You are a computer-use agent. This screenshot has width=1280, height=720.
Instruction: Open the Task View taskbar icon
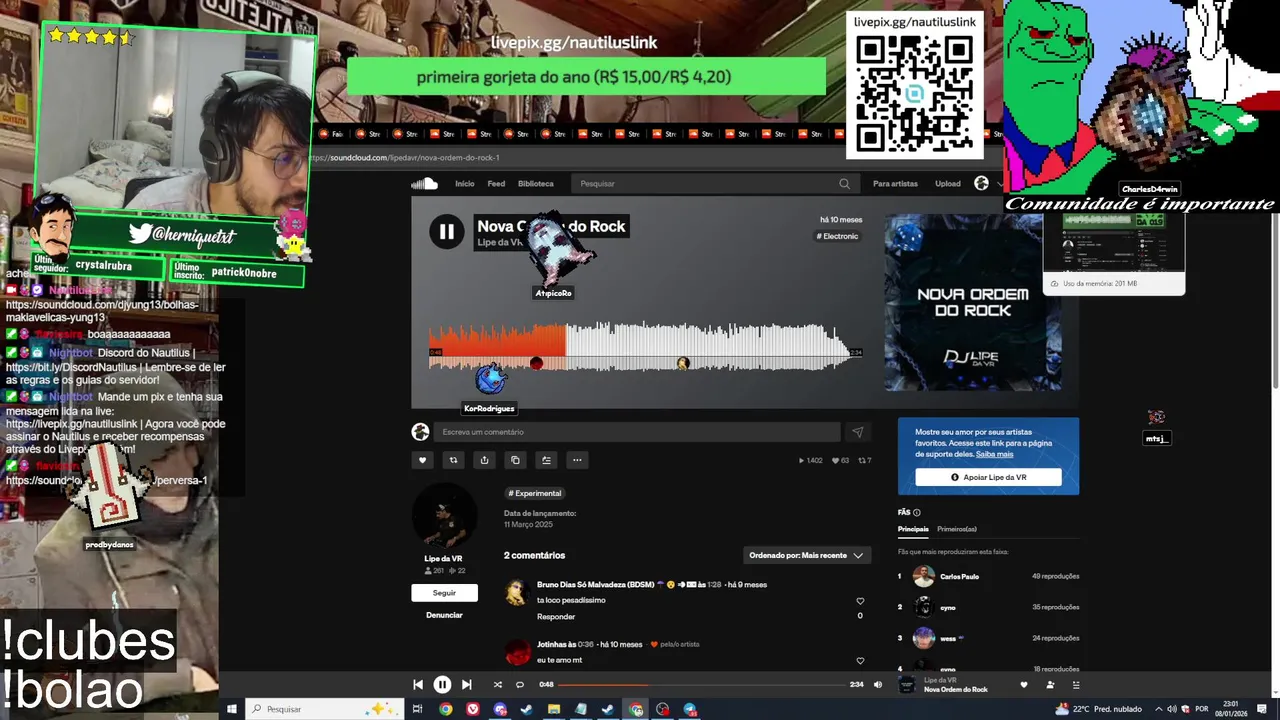(418, 709)
